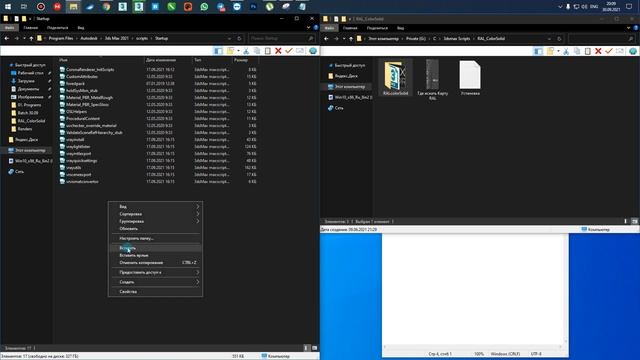640x360 pixels.
Task: Click the globe icon in RAL_ColorSolid window toolbar
Action: tap(633, 51)
